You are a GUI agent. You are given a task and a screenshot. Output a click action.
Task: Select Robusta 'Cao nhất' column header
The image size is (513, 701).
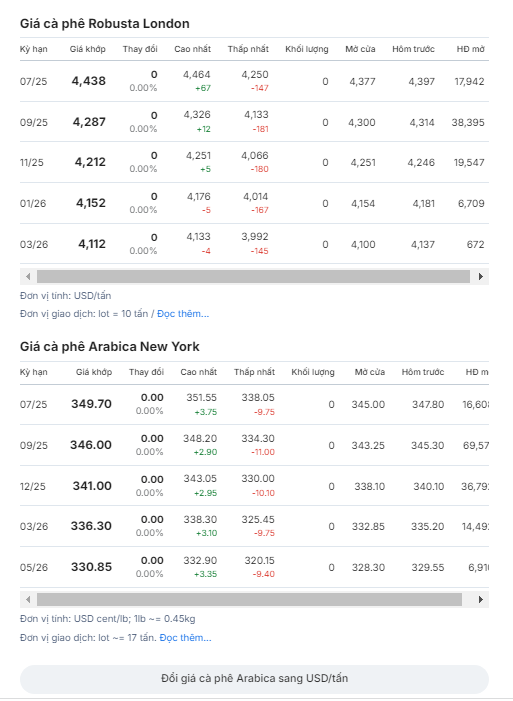(x=192, y=49)
